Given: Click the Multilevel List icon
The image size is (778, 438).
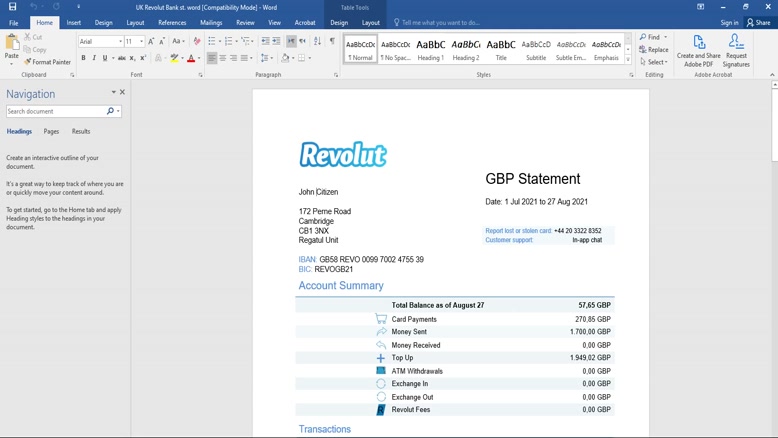Looking at the screenshot, I should [x=245, y=41].
